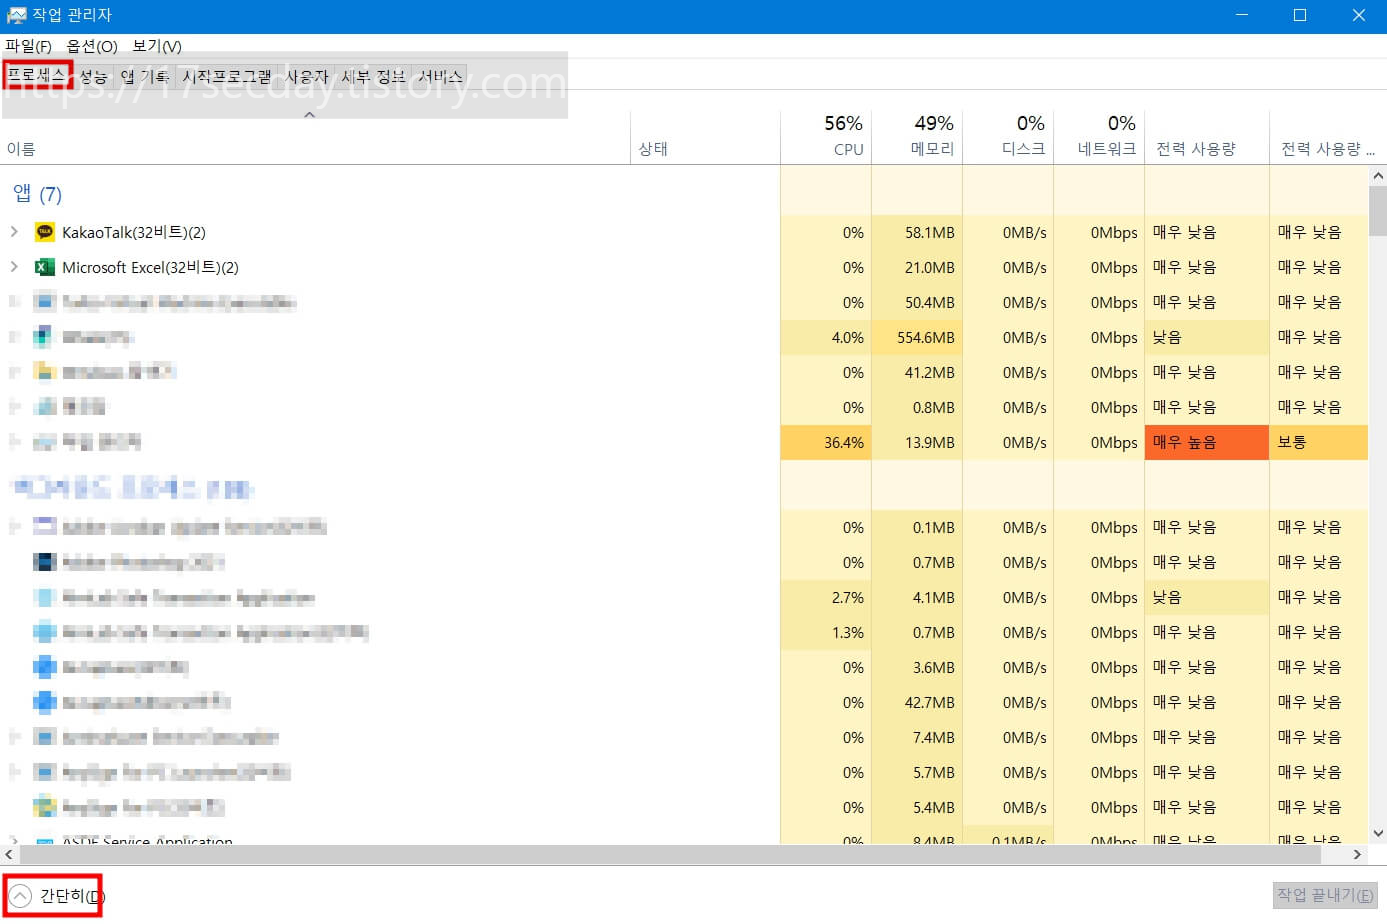Click the 0.1MB memory cell
Viewport: 1387px width, 924px height.
pos(917,527)
